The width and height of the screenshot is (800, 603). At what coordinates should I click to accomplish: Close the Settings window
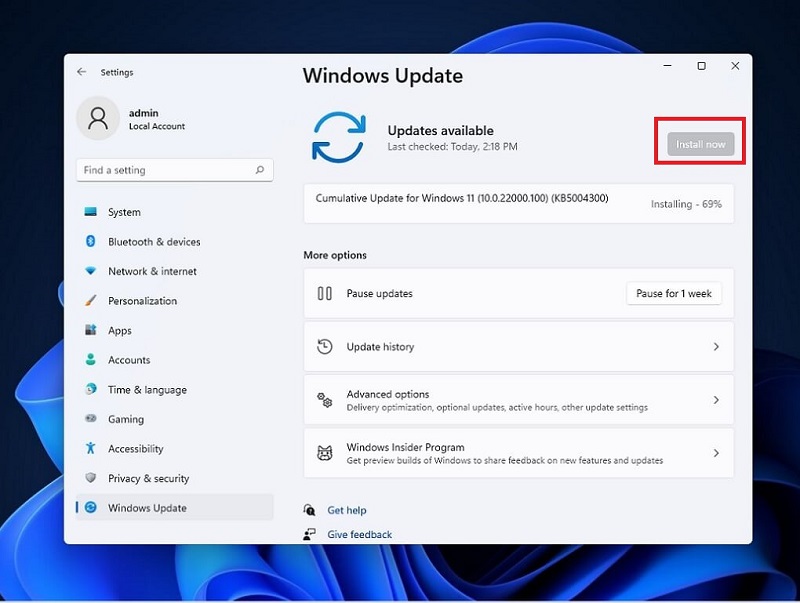click(735, 66)
